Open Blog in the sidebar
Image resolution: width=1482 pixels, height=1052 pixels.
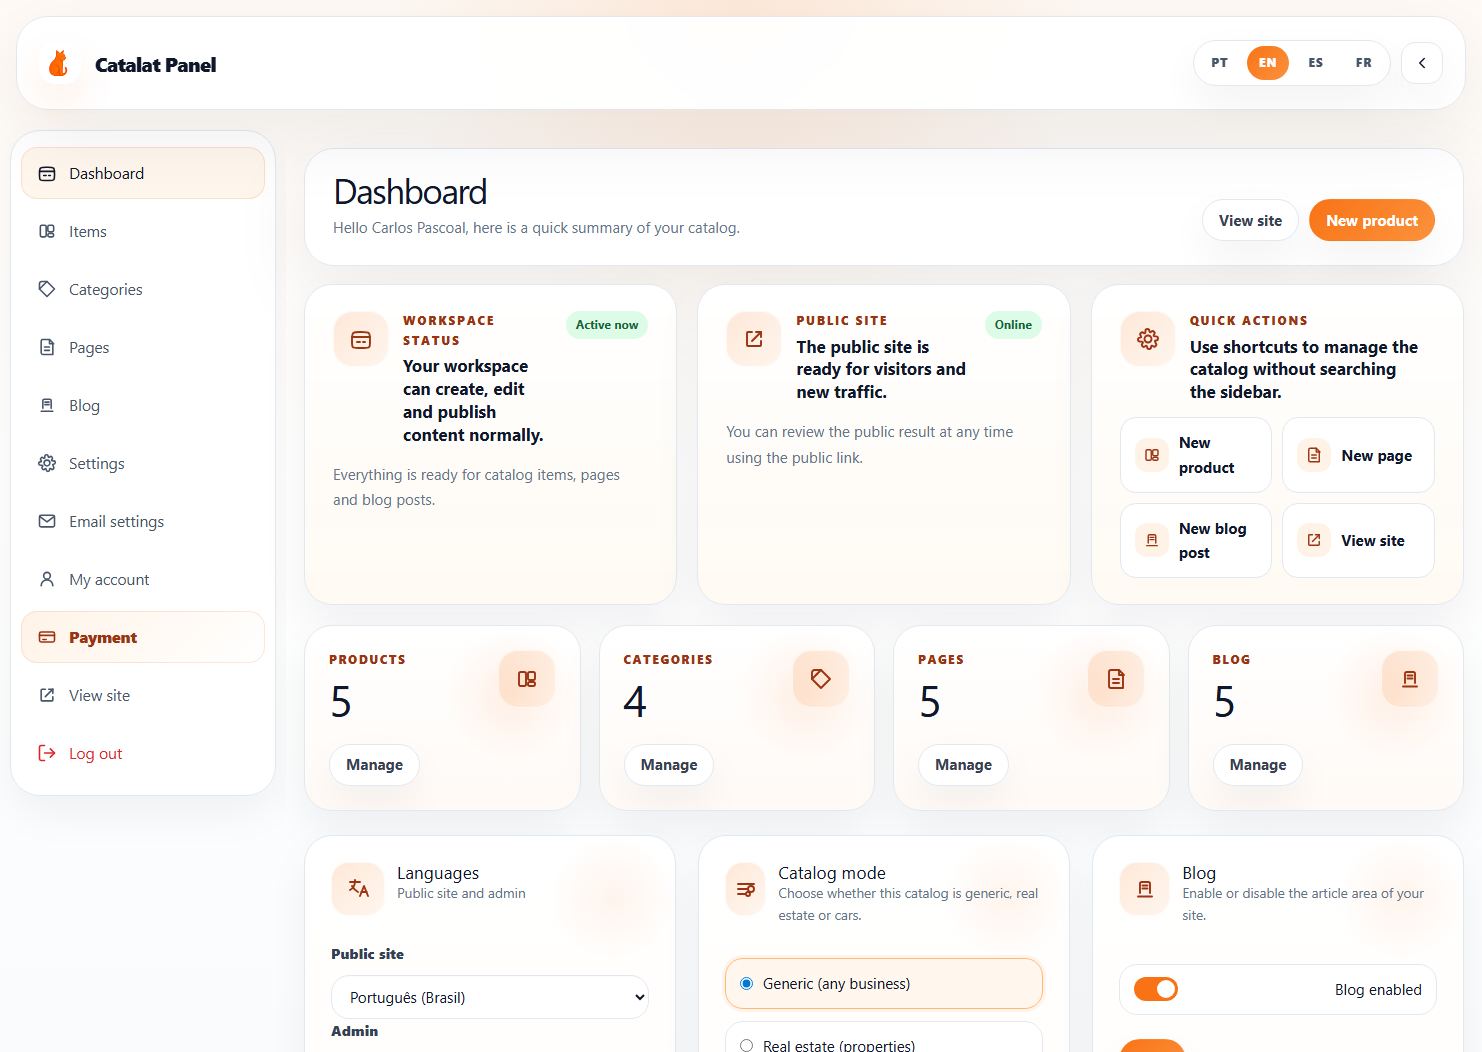[143, 405]
